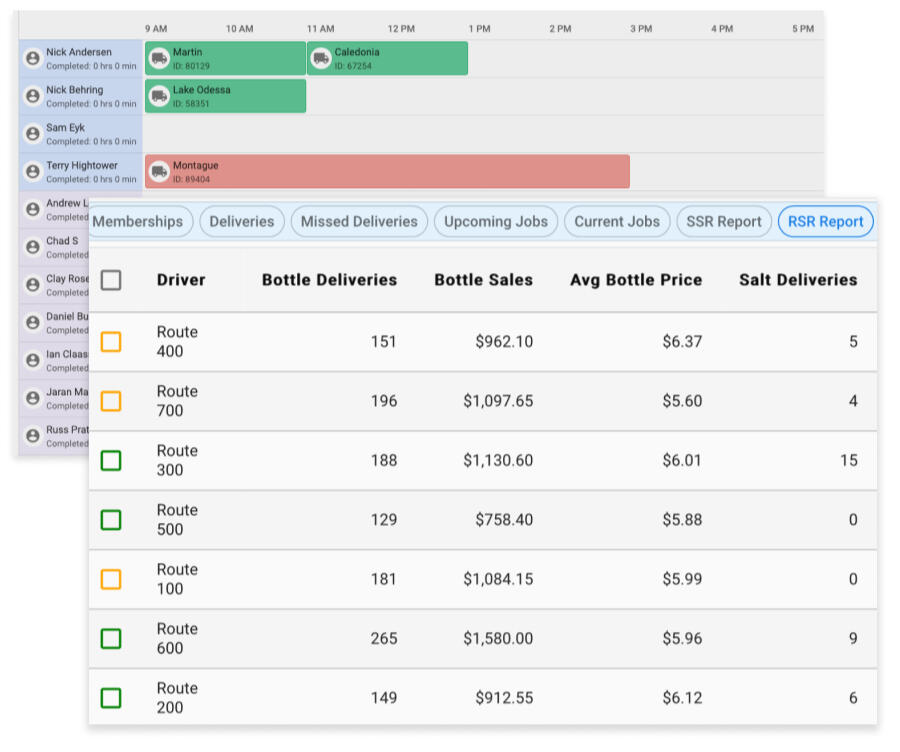900x752 pixels.
Task: Select the Route 600 row checkbox
Action: pyautogui.click(x=111, y=639)
